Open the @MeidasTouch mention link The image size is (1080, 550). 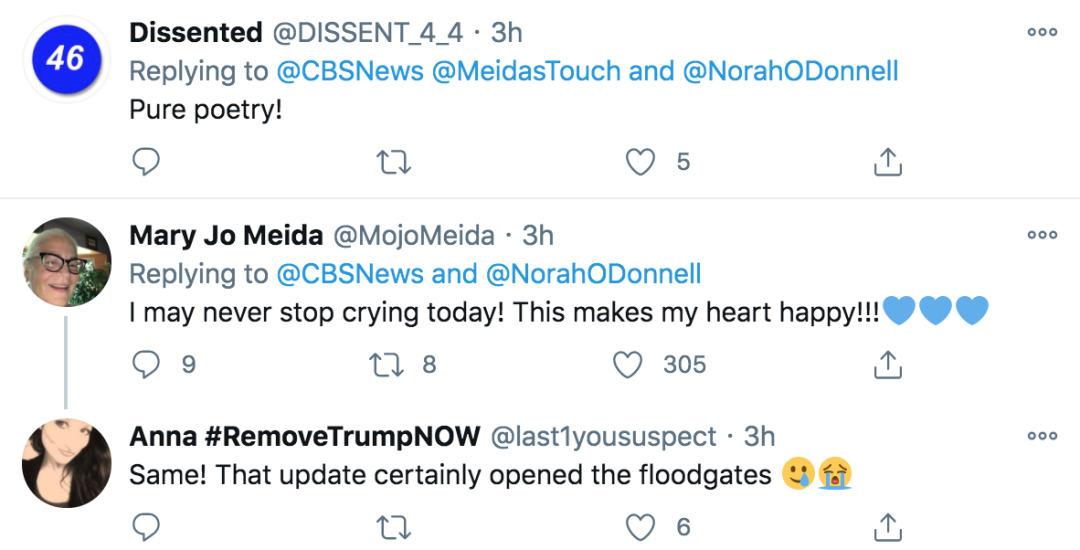pos(516,71)
